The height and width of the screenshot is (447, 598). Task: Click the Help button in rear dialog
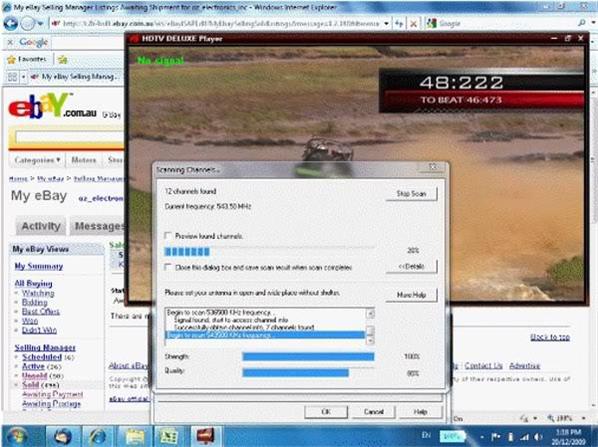coord(420,412)
